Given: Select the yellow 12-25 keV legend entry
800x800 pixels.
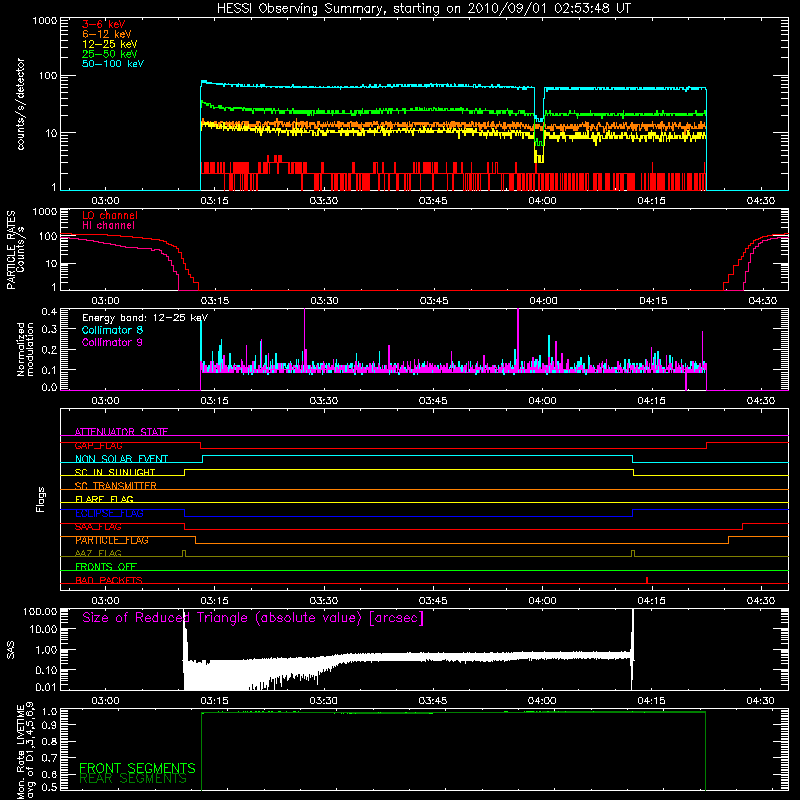Looking at the screenshot, I should pos(109,44).
